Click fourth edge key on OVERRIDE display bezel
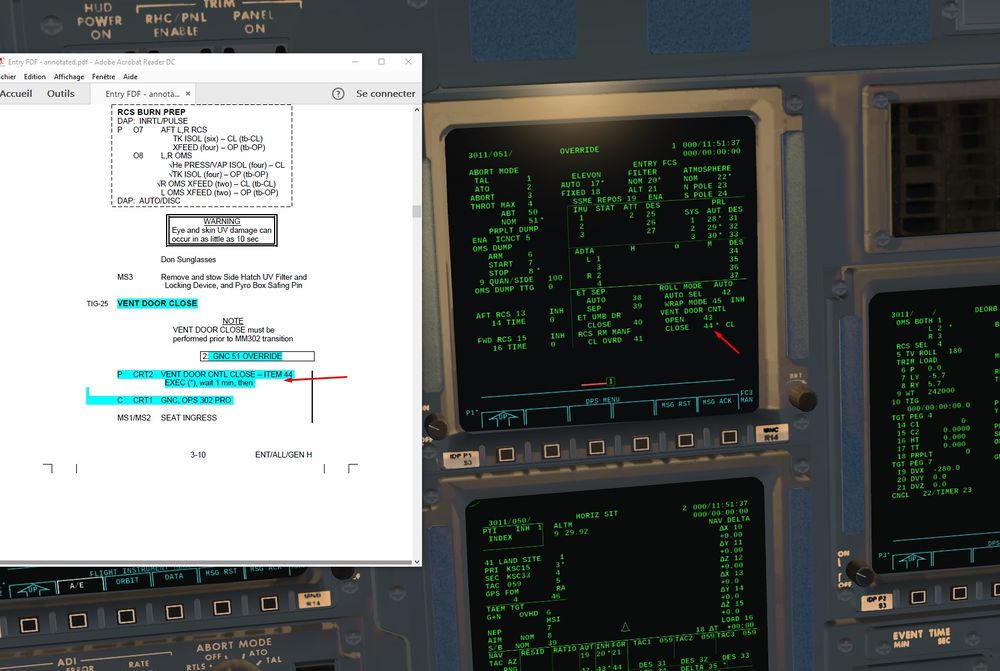The height and width of the screenshot is (671, 1000). [641, 443]
